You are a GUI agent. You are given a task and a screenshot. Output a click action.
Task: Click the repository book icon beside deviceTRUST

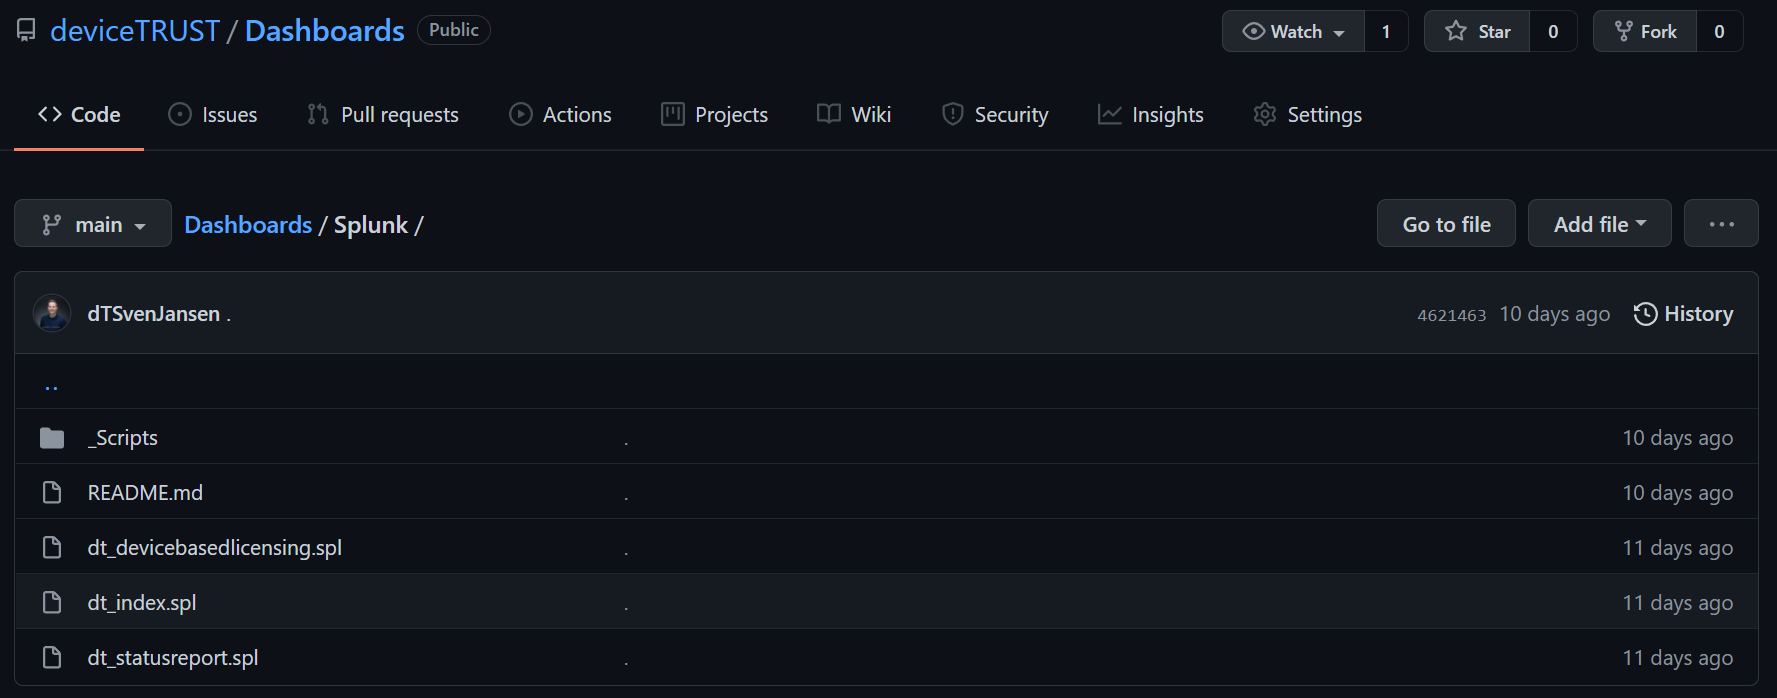(x=27, y=31)
